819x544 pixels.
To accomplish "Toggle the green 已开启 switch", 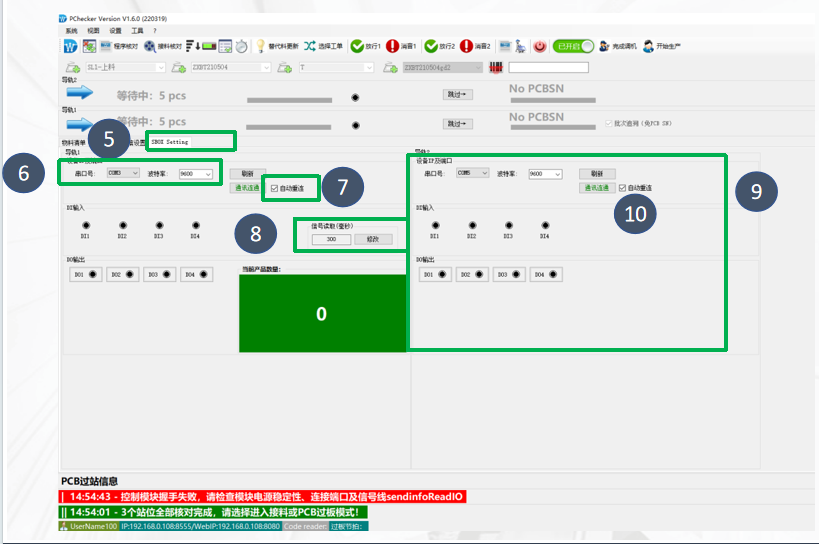I will [574, 46].
